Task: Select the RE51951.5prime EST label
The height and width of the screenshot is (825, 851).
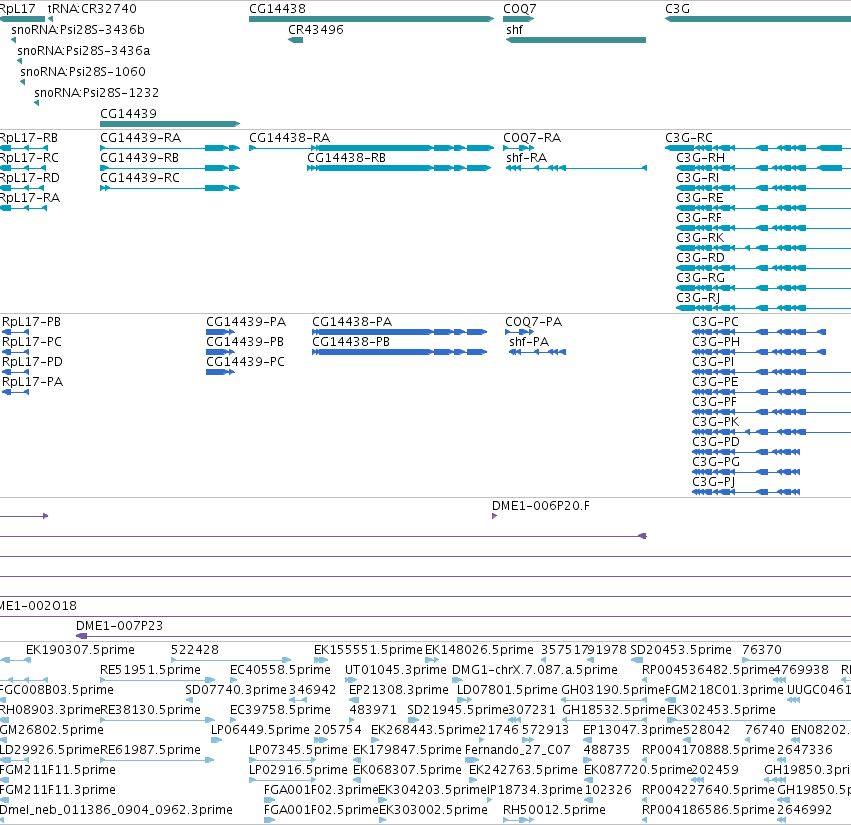Action: 150,670
